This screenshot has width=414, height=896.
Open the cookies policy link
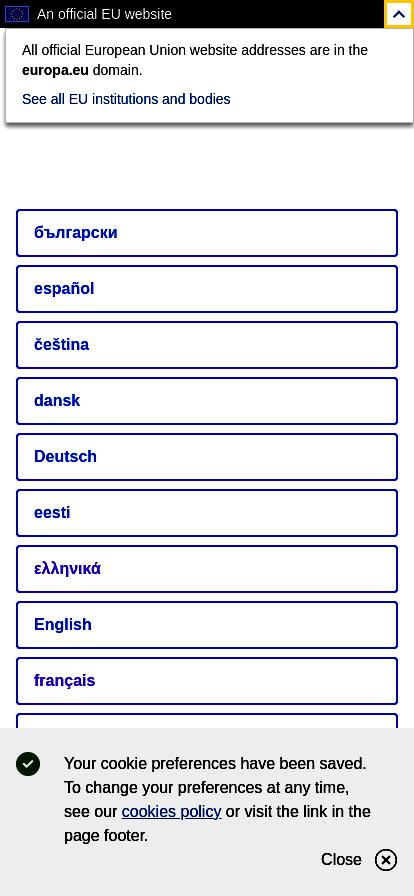172,811
